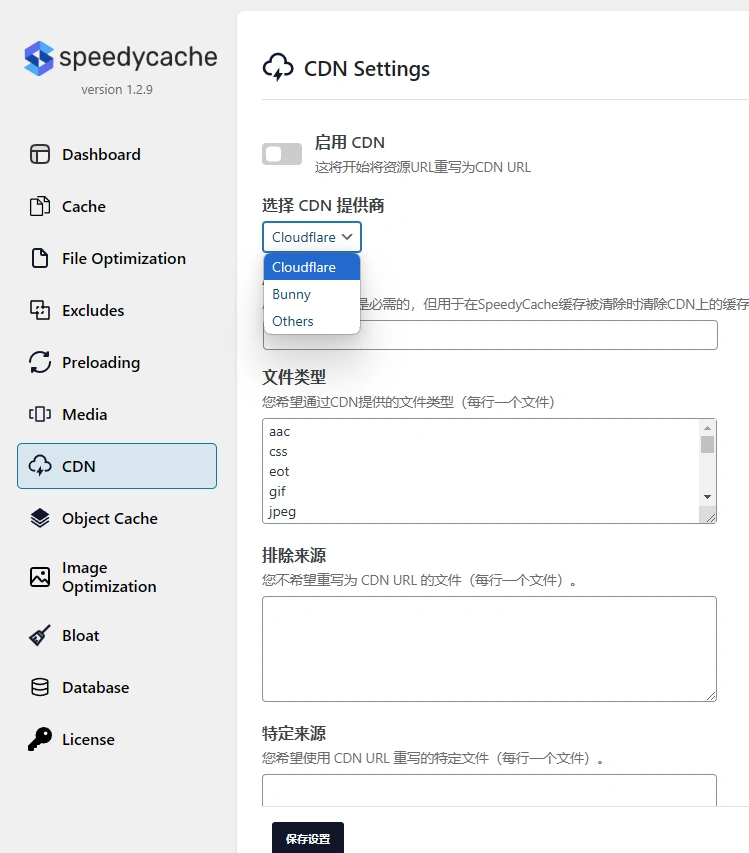Click the 'eot' entry in file types
749x853 pixels.
279,471
